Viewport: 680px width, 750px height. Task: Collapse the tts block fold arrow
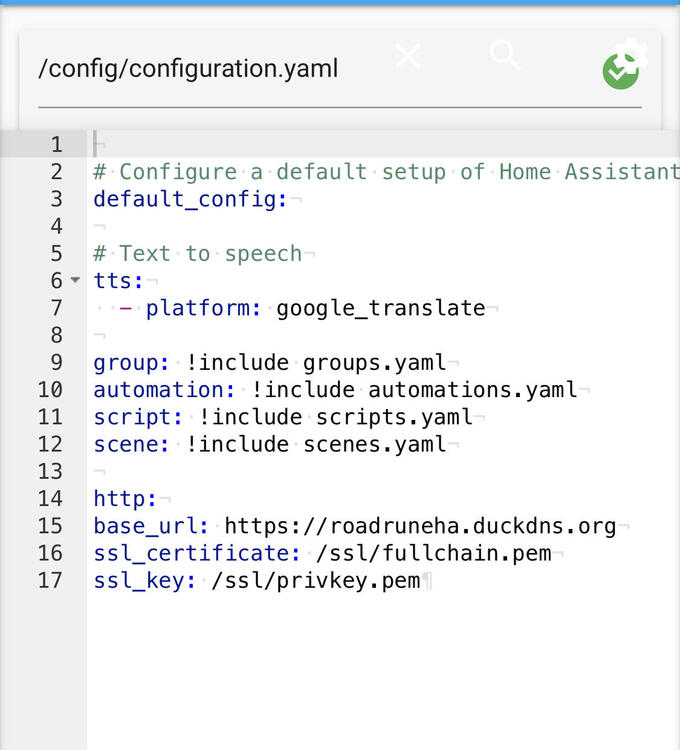(x=76, y=281)
